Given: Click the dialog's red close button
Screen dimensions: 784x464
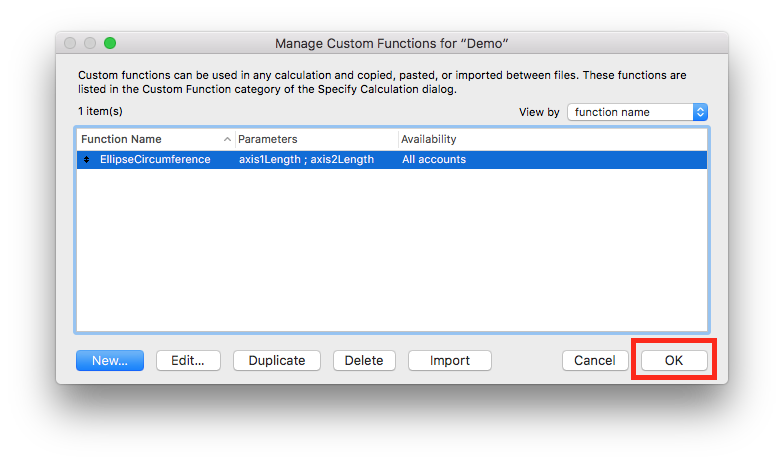Looking at the screenshot, I should [x=70, y=43].
